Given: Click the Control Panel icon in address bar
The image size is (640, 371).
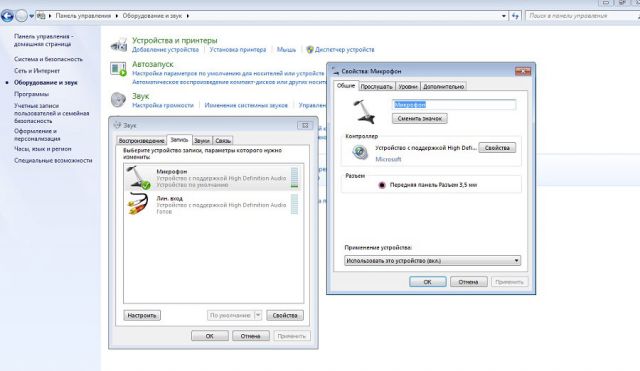Looking at the screenshot, I should [x=41, y=16].
